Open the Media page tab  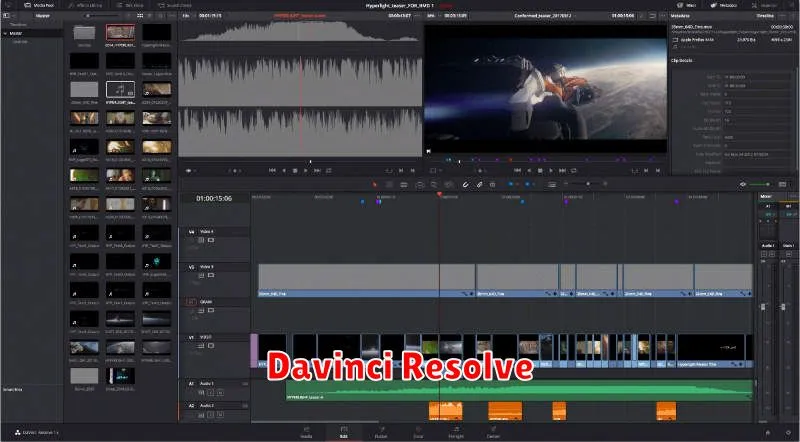coord(306,432)
